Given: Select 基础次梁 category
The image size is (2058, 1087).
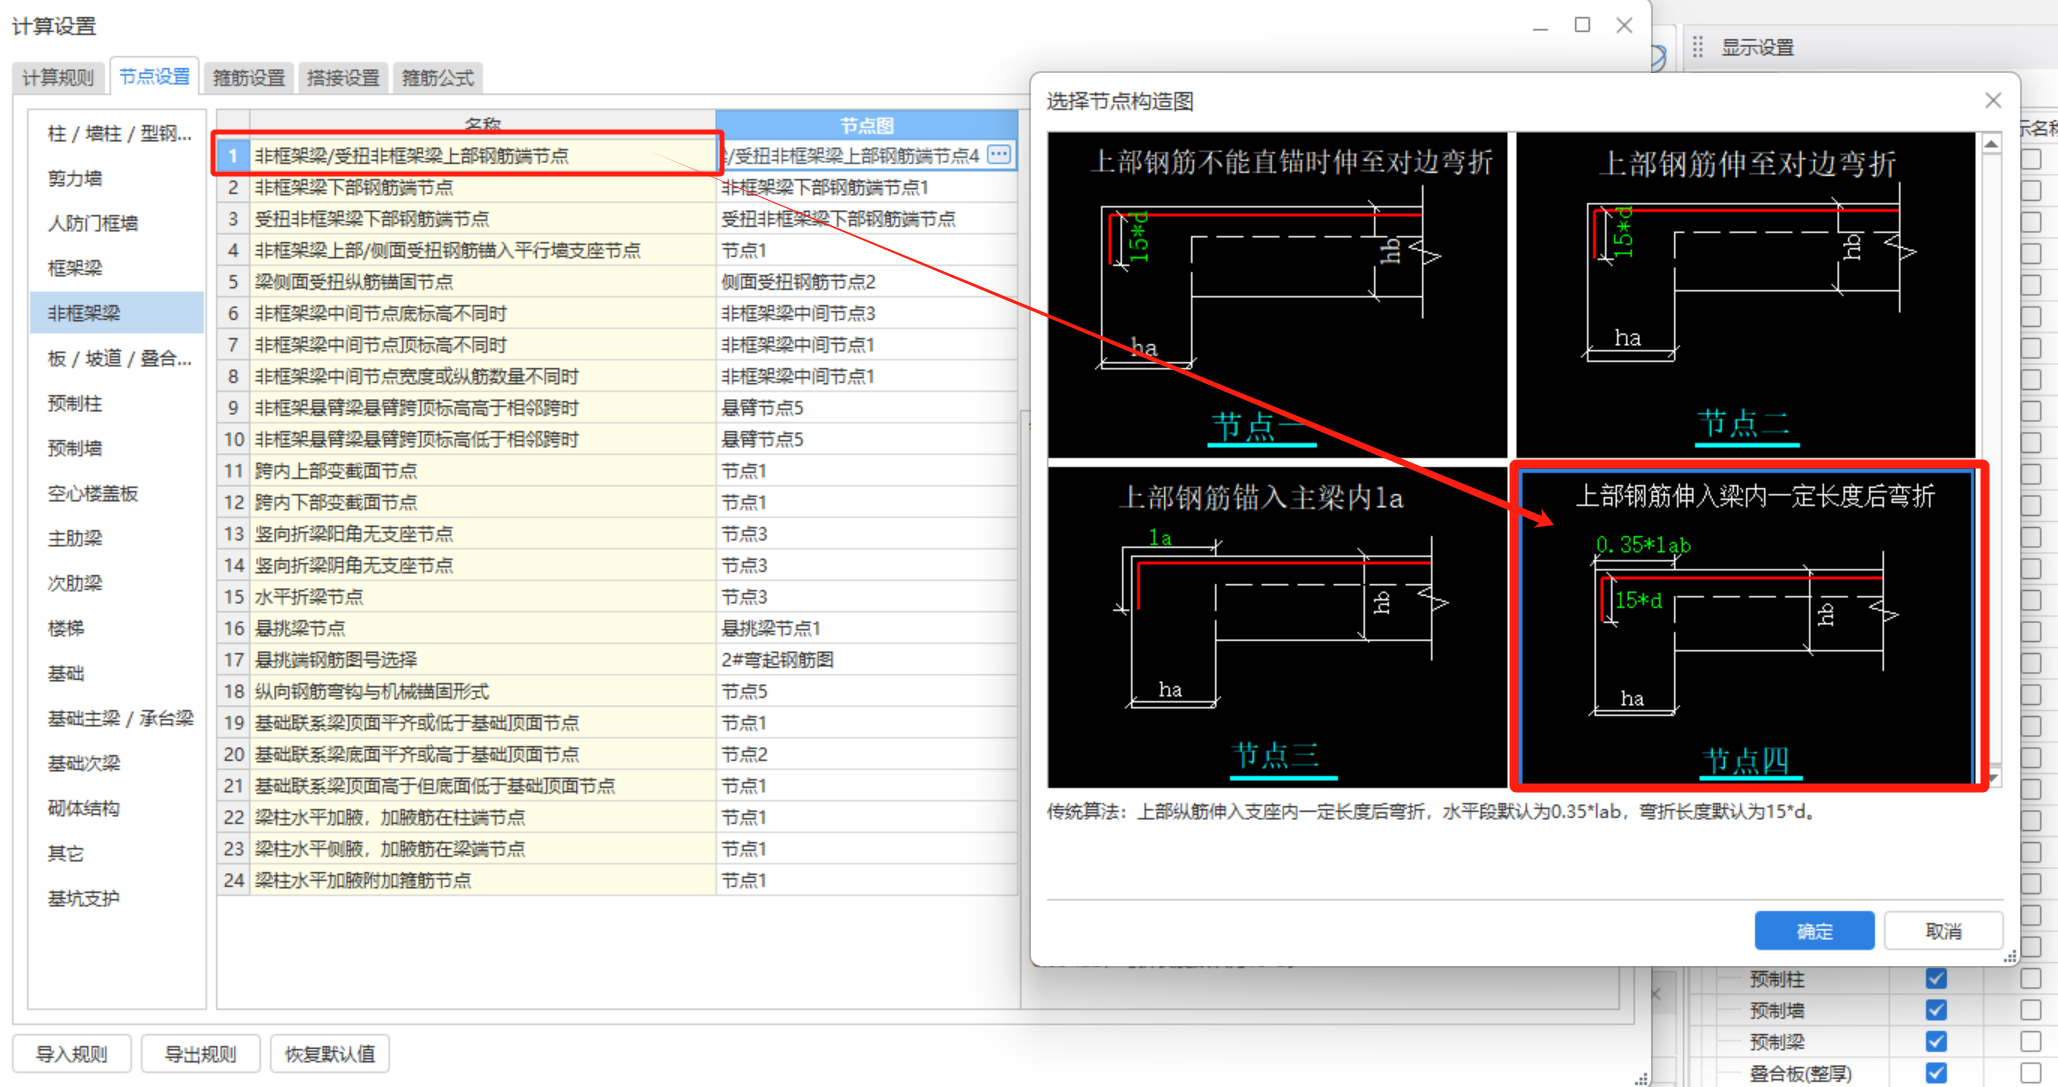Looking at the screenshot, I should click(x=118, y=763).
